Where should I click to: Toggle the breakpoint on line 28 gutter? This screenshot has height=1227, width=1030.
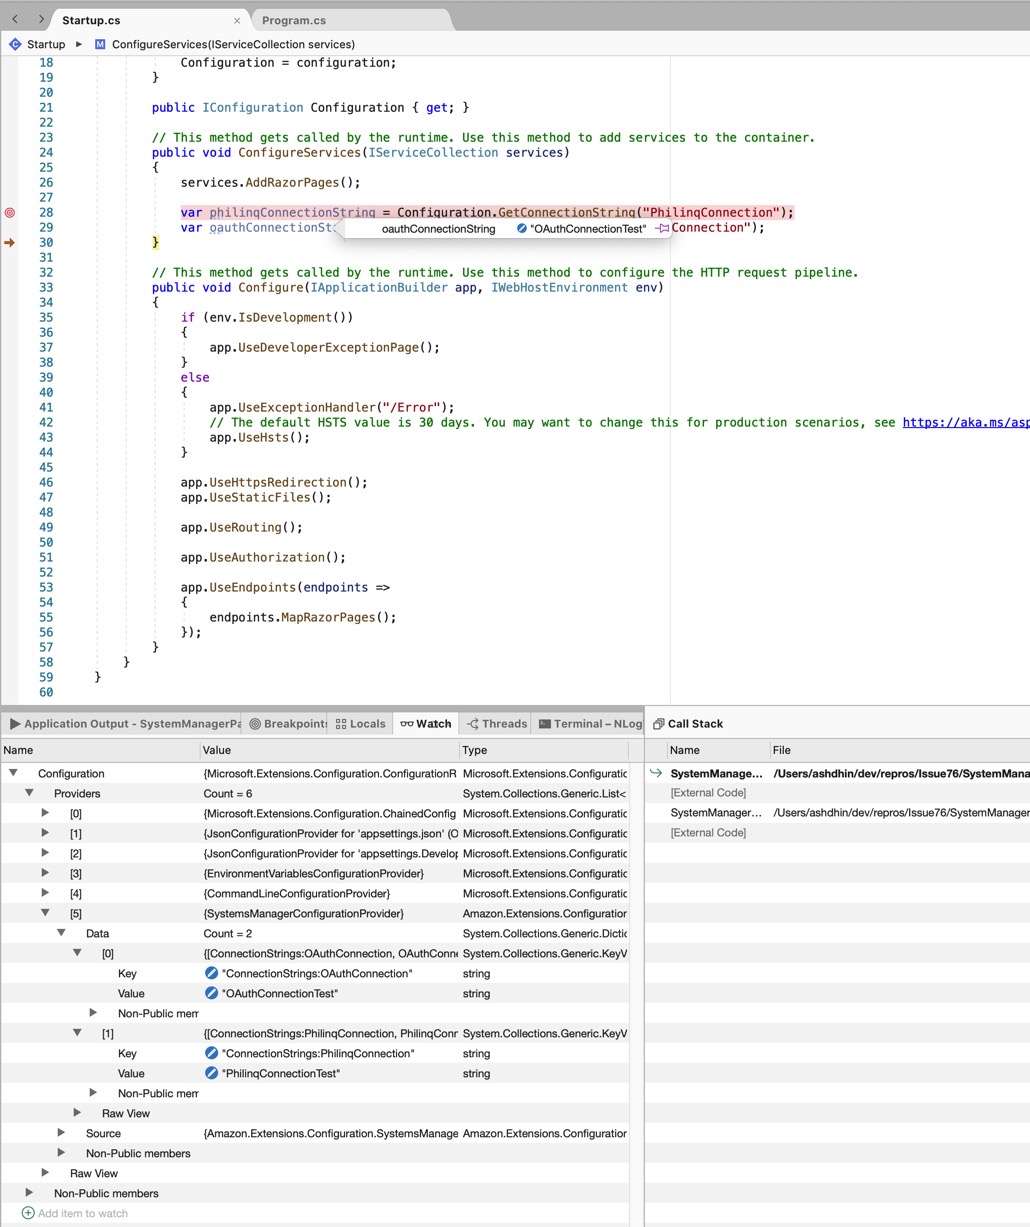click(9, 212)
